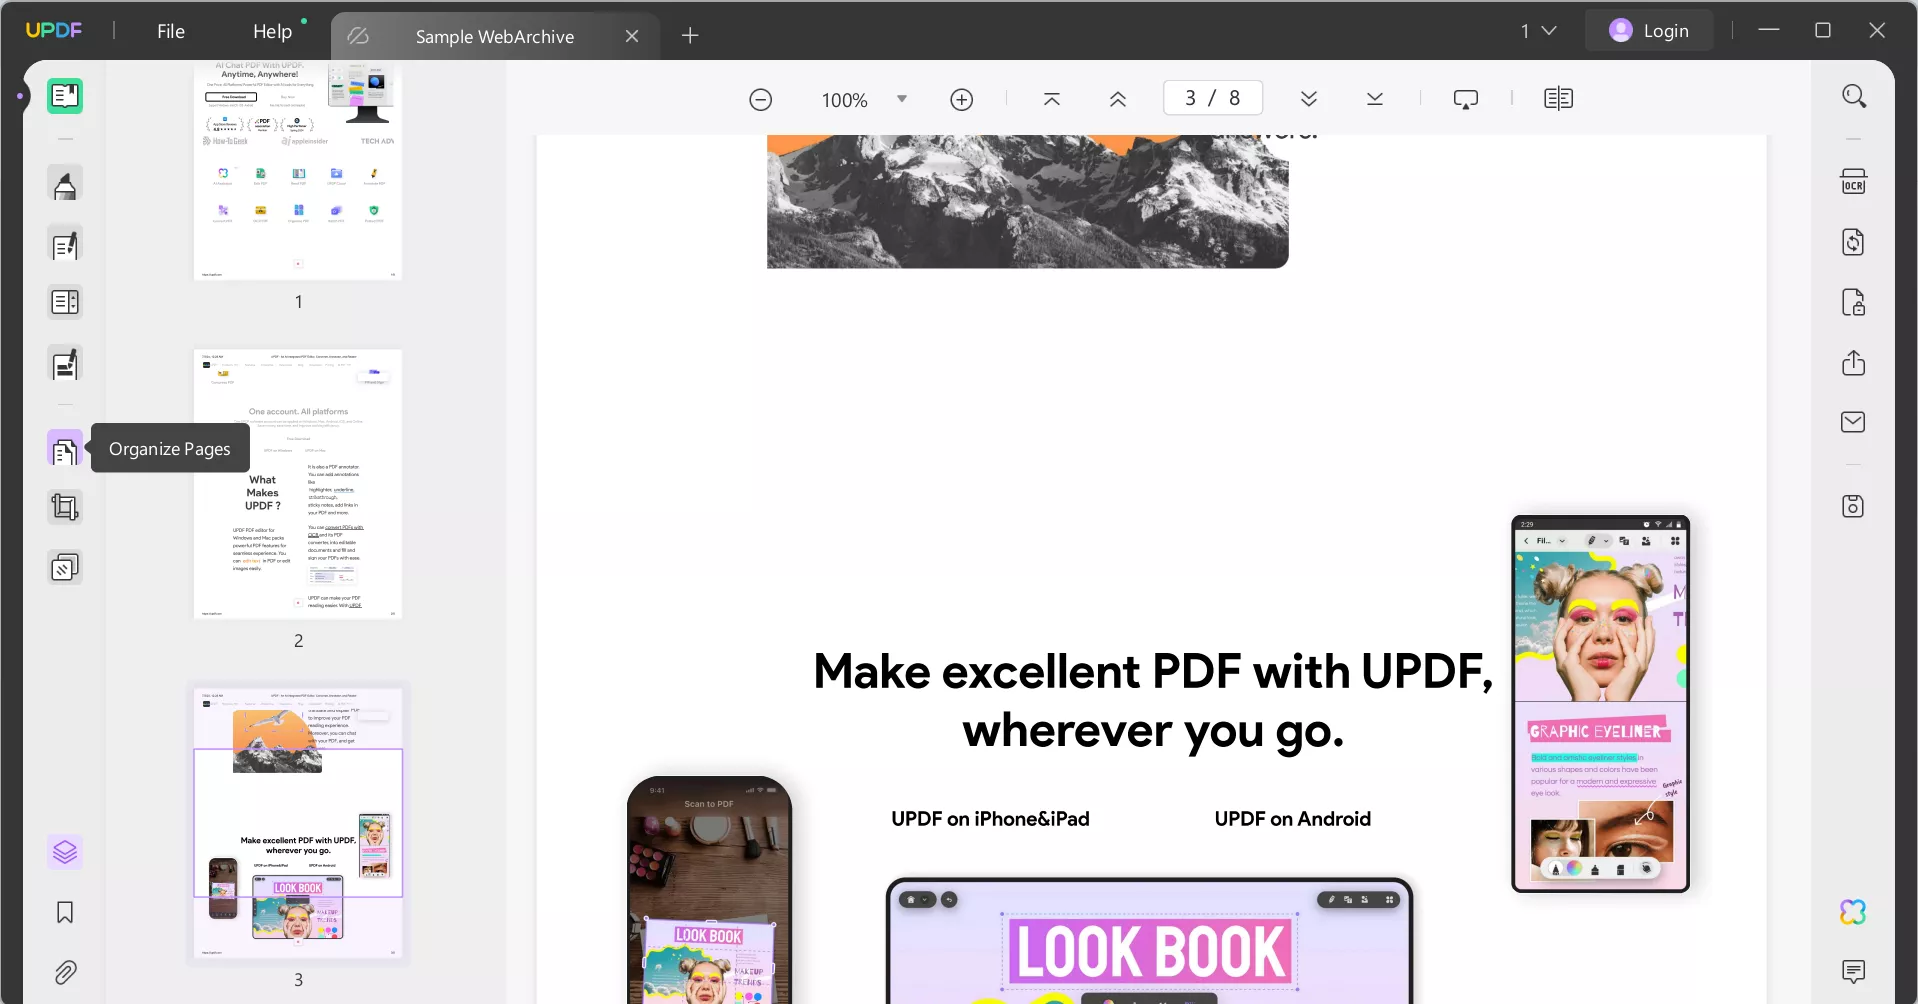This screenshot has width=1918, height=1004.
Task: Select page 2 thumbnail
Action: [x=298, y=484]
